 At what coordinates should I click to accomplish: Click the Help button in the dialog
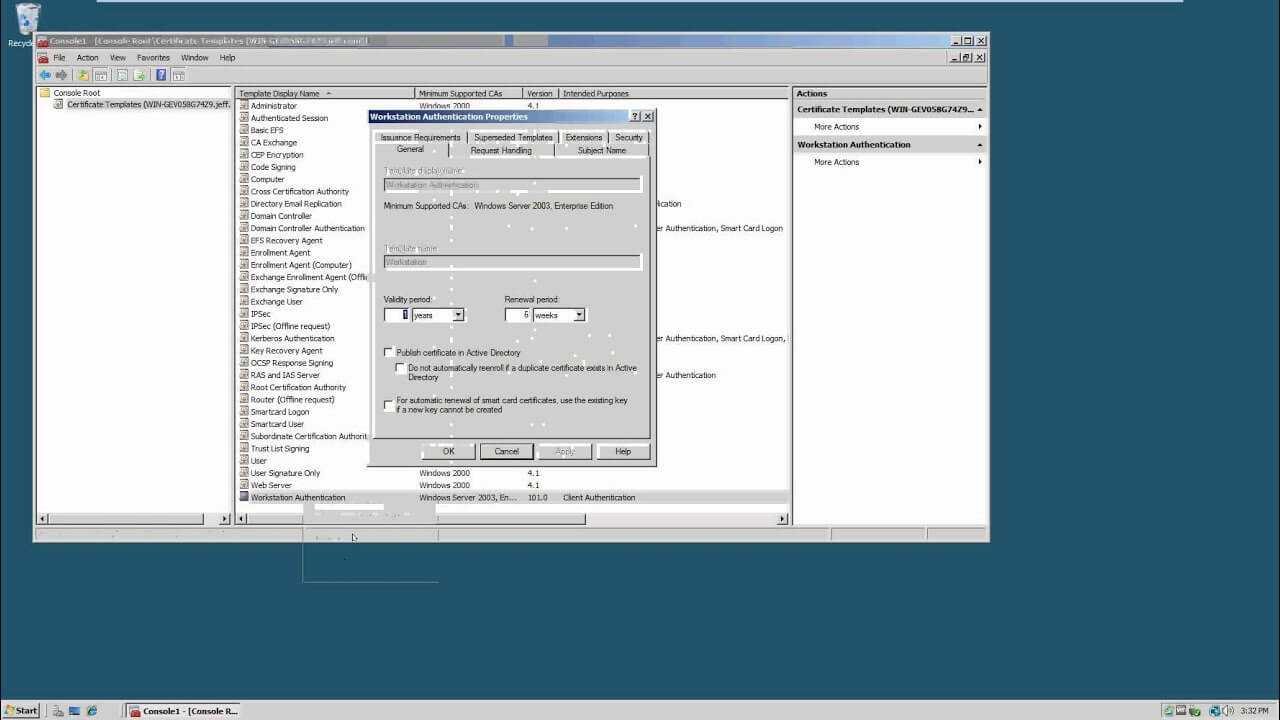[x=623, y=451]
